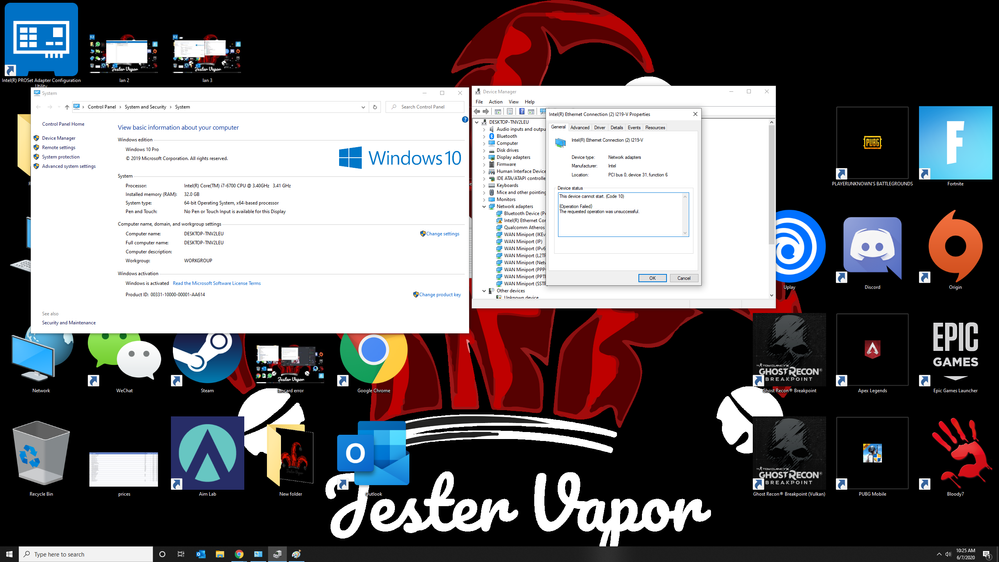The width and height of the screenshot is (999, 562).
Task: Go up one level in the System window
Action: [67, 107]
